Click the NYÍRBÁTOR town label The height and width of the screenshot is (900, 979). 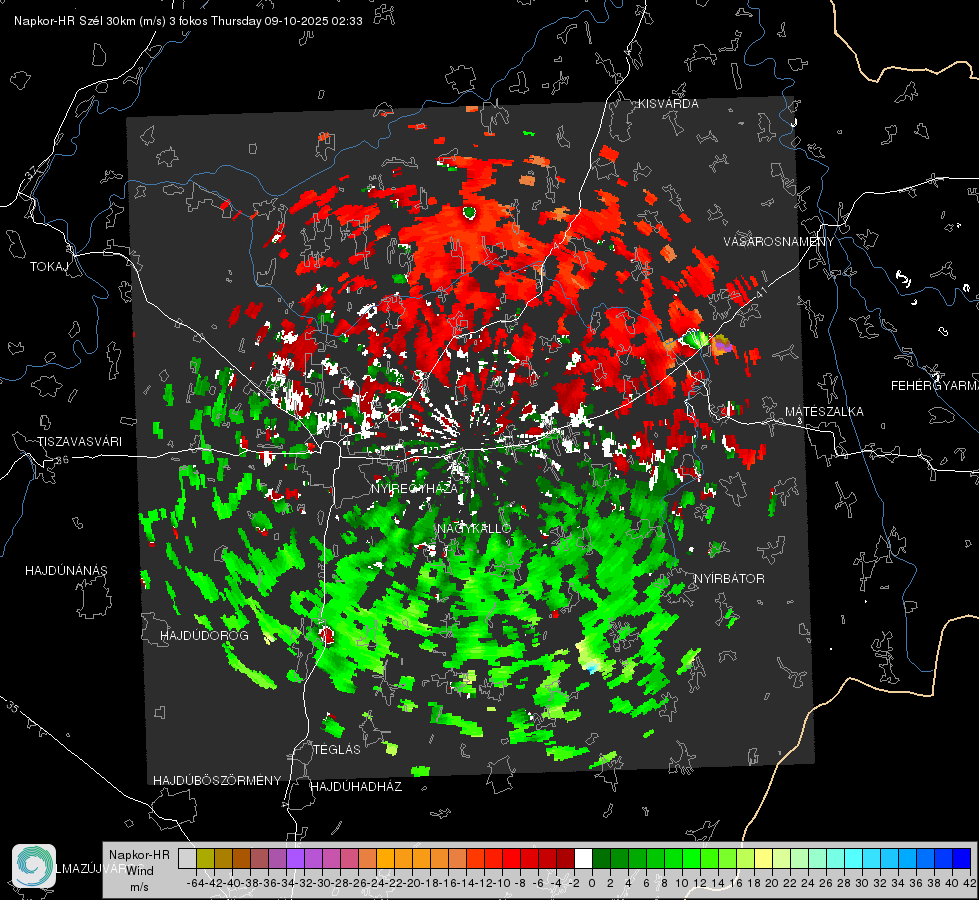click(x=729, y=579)
